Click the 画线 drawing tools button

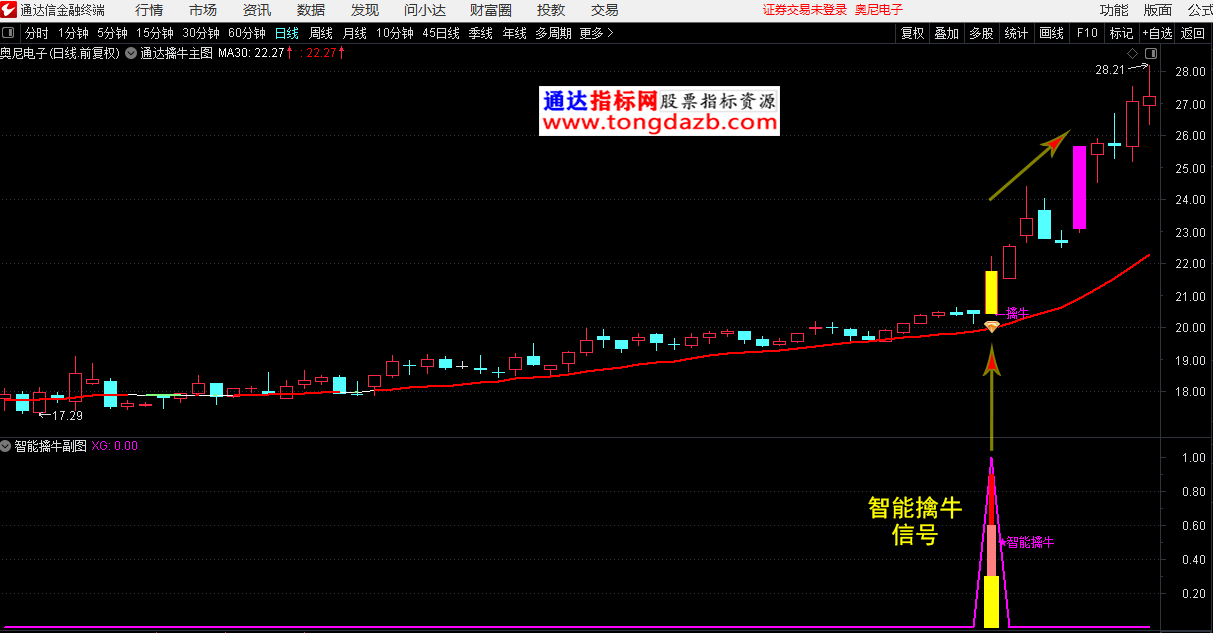click(x=1051, y=33)
